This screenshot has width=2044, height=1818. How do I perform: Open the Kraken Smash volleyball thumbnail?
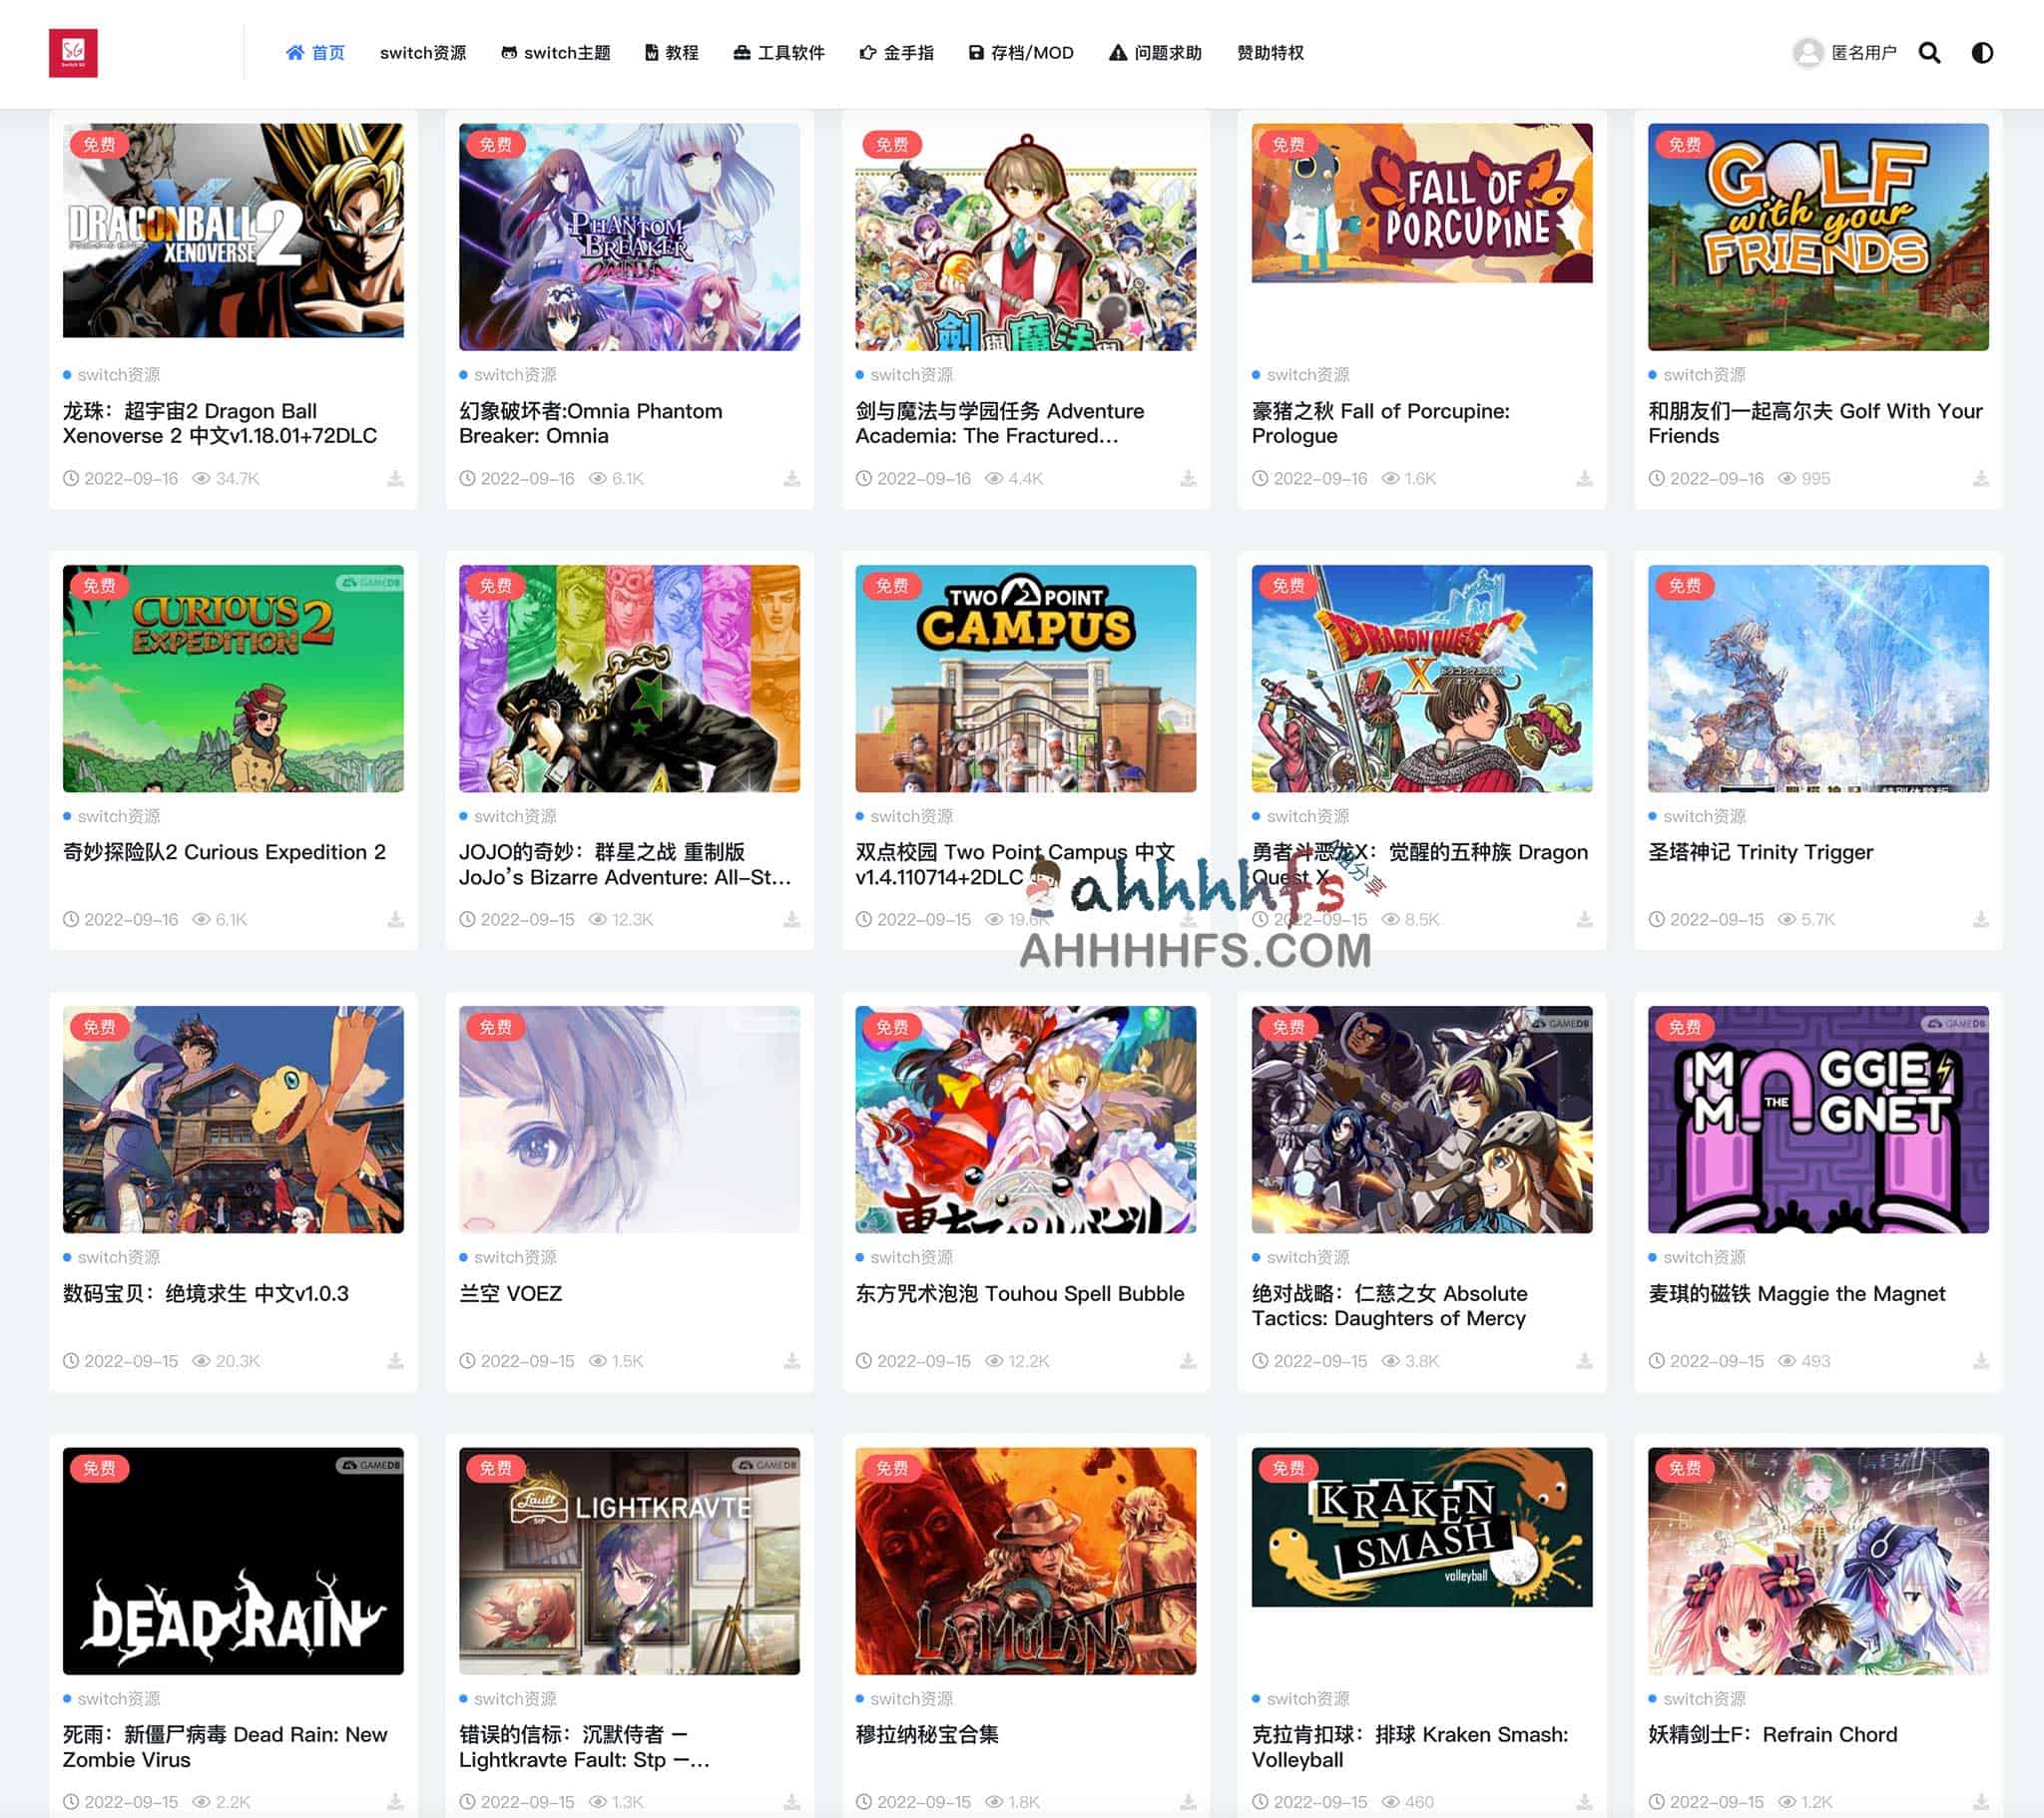[x=1421, y=1527]
